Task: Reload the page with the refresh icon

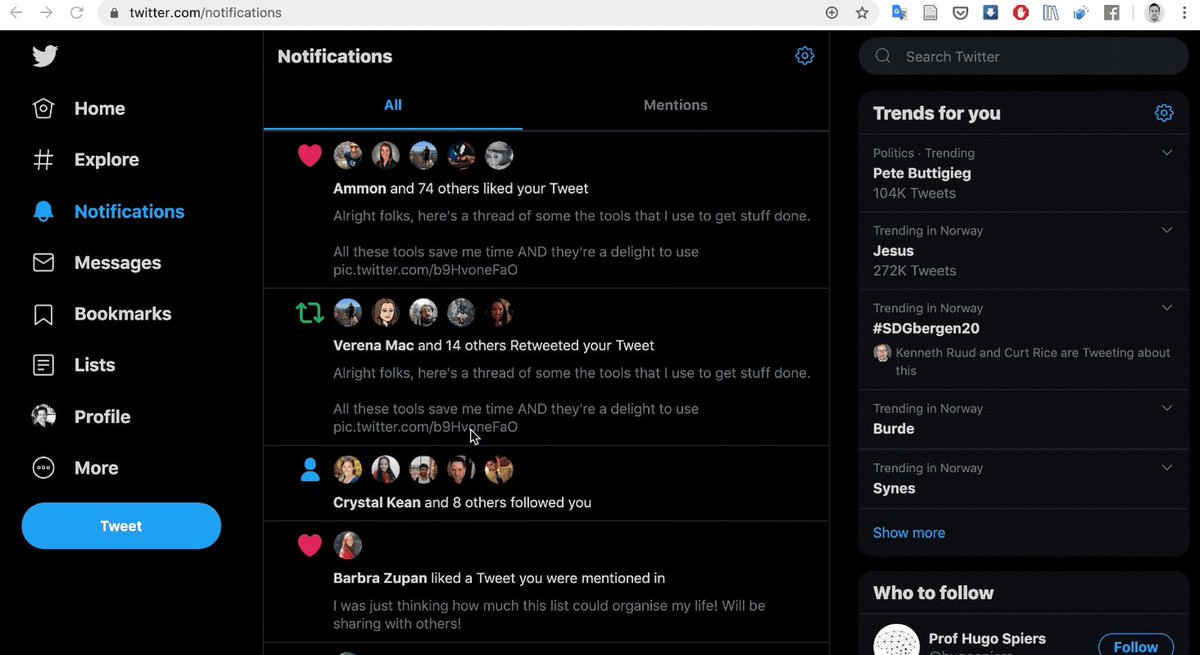Action: [x=77, y=13]
